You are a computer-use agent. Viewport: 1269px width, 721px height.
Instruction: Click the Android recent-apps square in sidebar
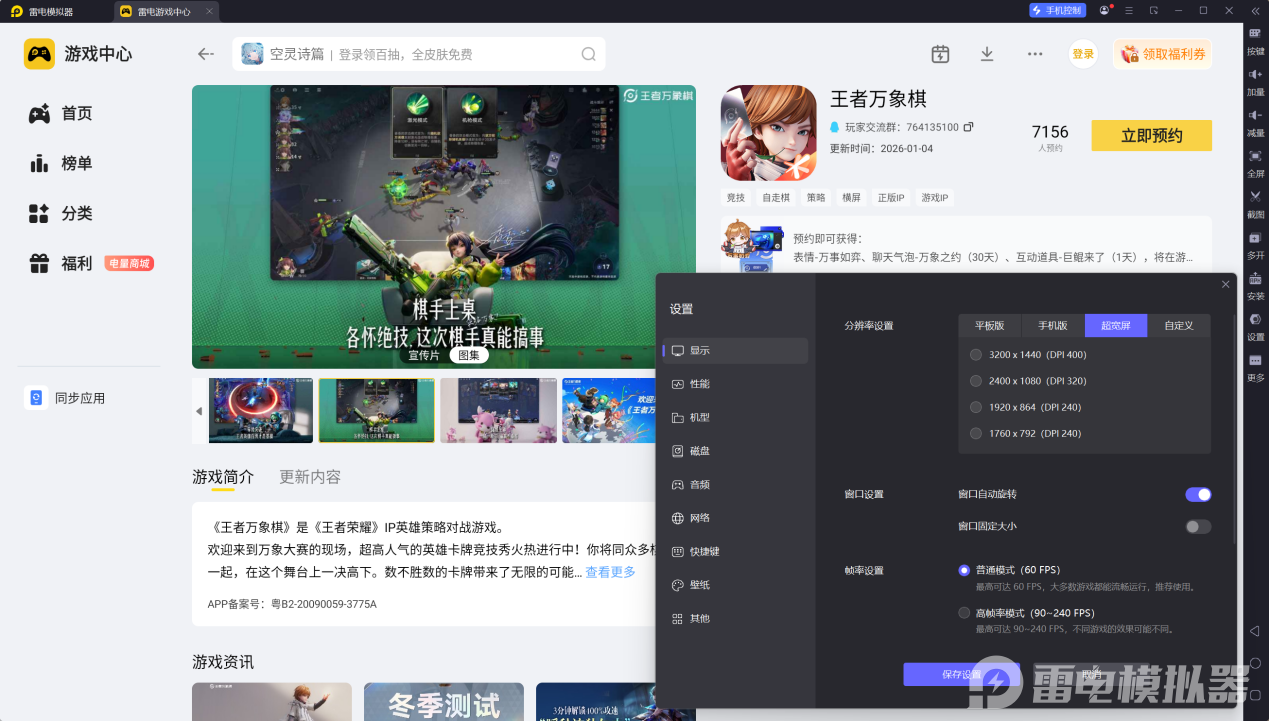click(1255, 695)
